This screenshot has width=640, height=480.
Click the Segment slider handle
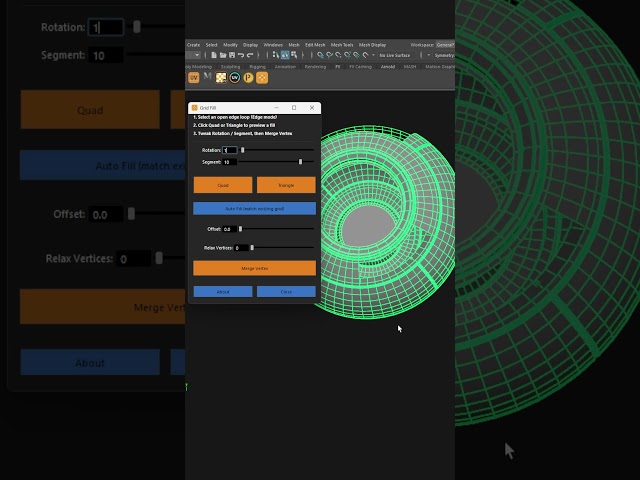coord(300,162)
